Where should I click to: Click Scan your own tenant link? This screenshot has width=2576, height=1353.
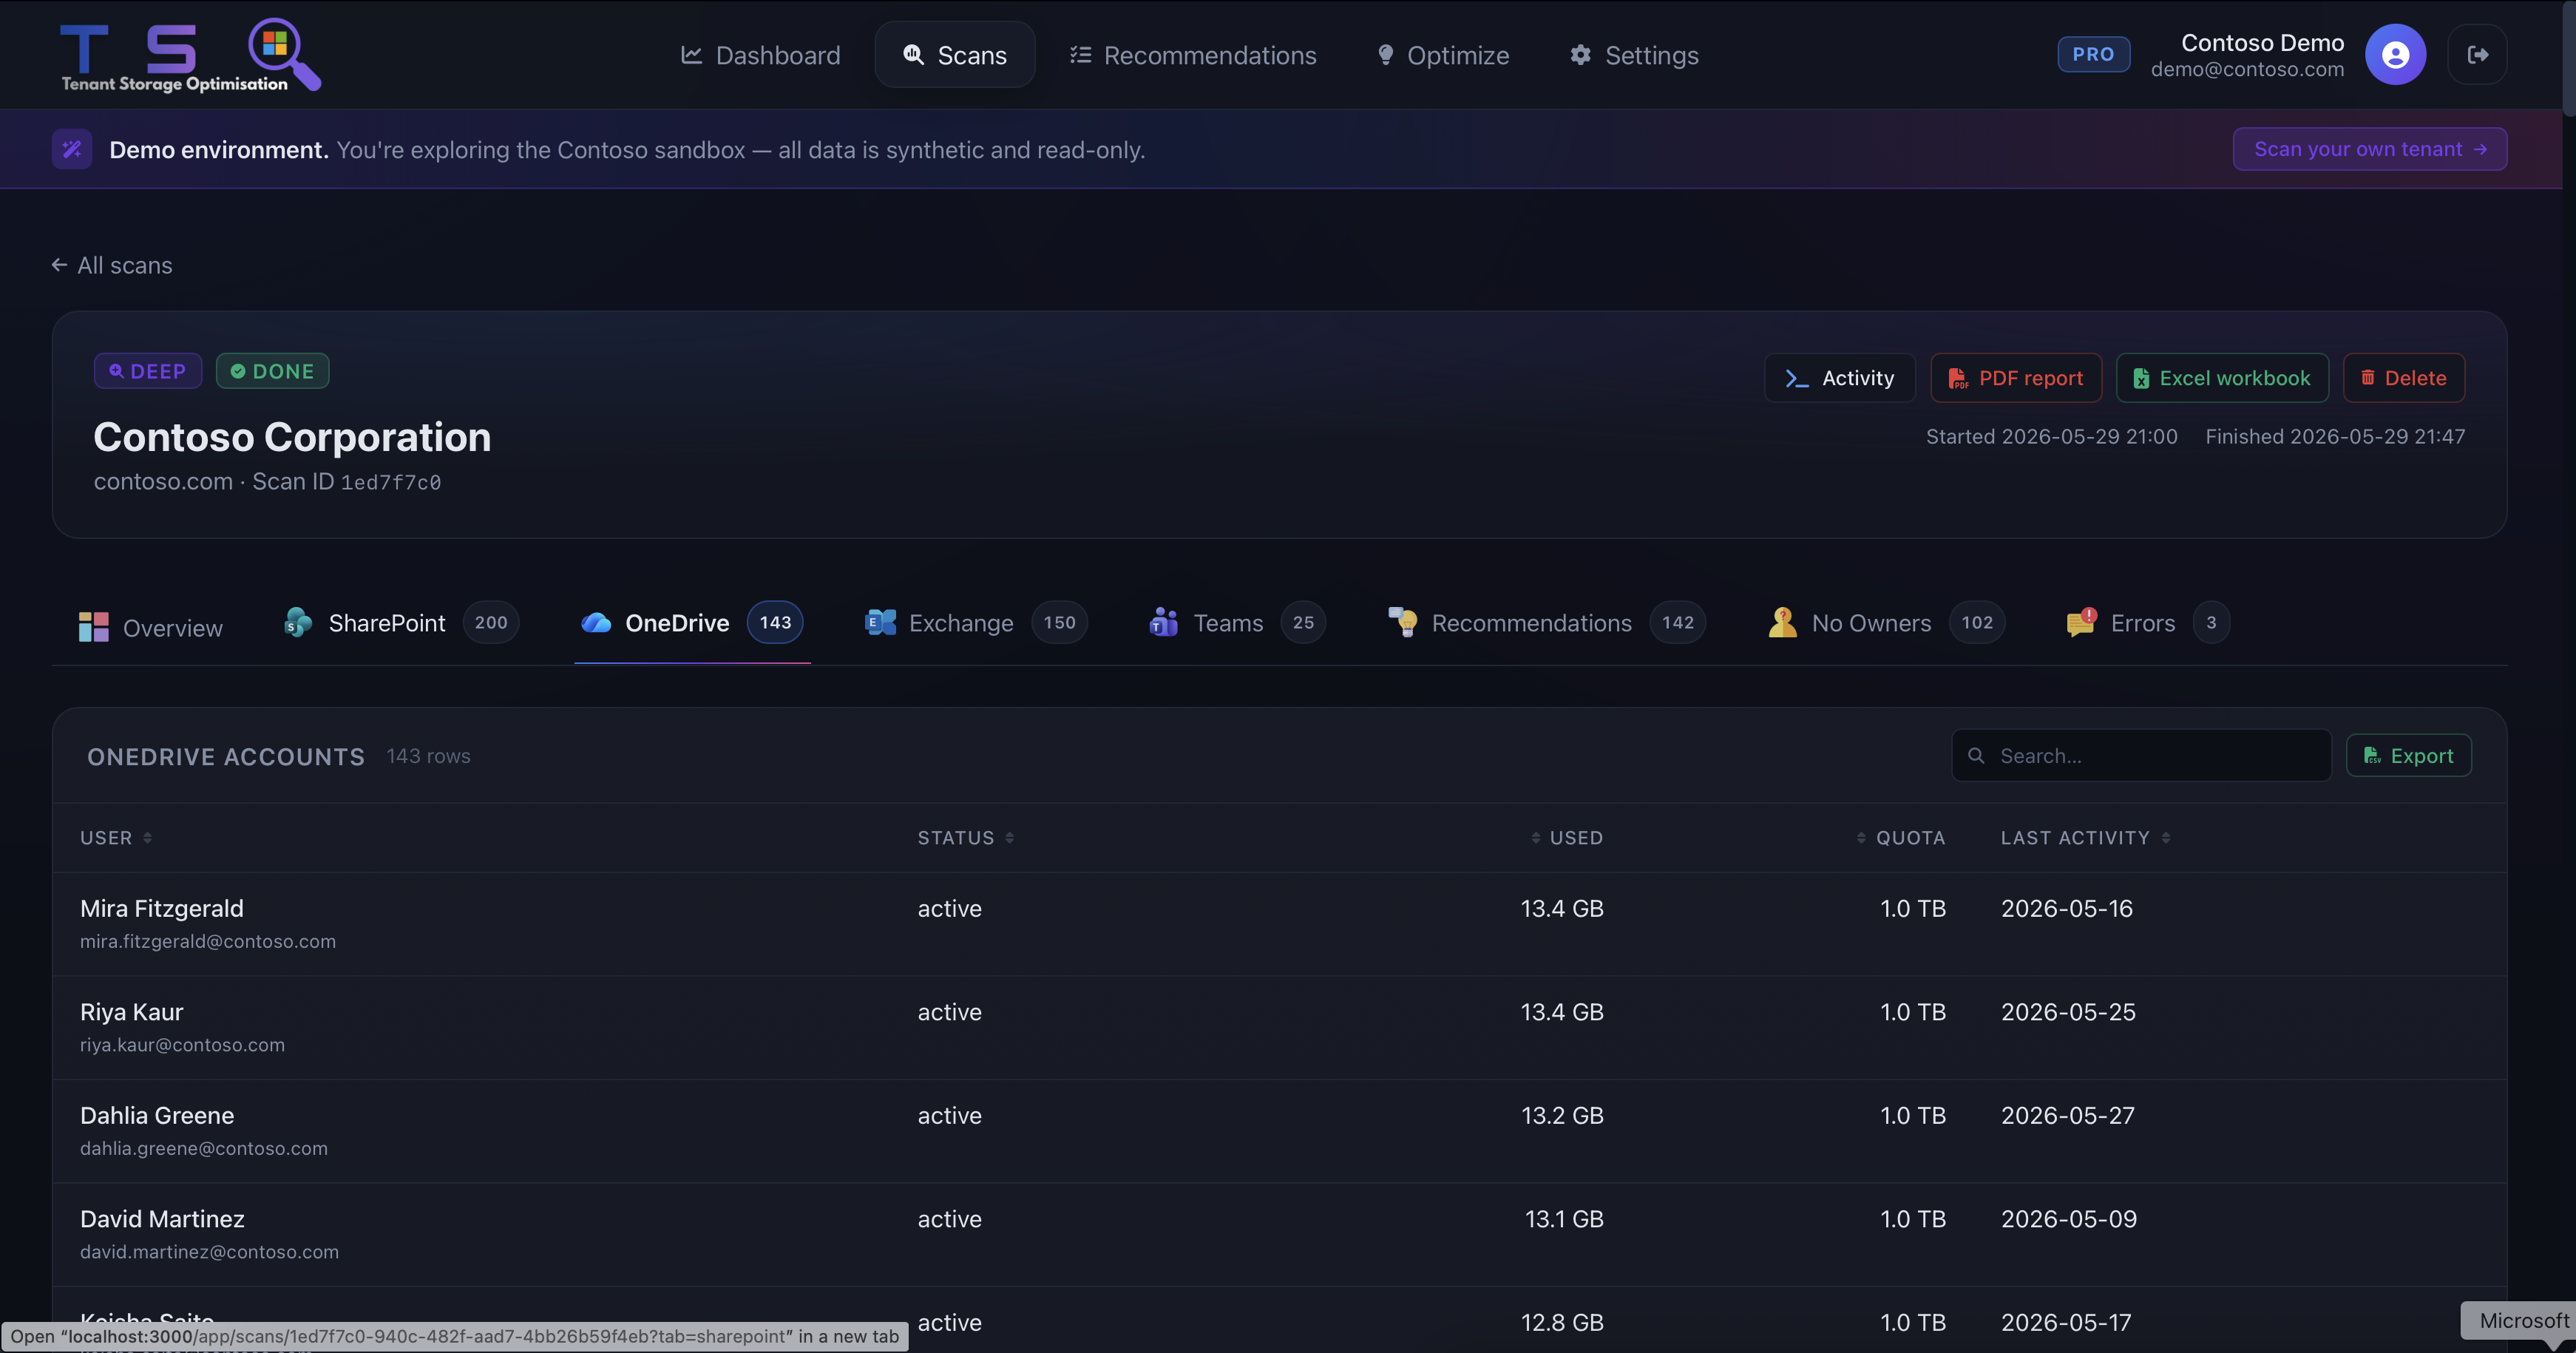[x=2369, y=149]
